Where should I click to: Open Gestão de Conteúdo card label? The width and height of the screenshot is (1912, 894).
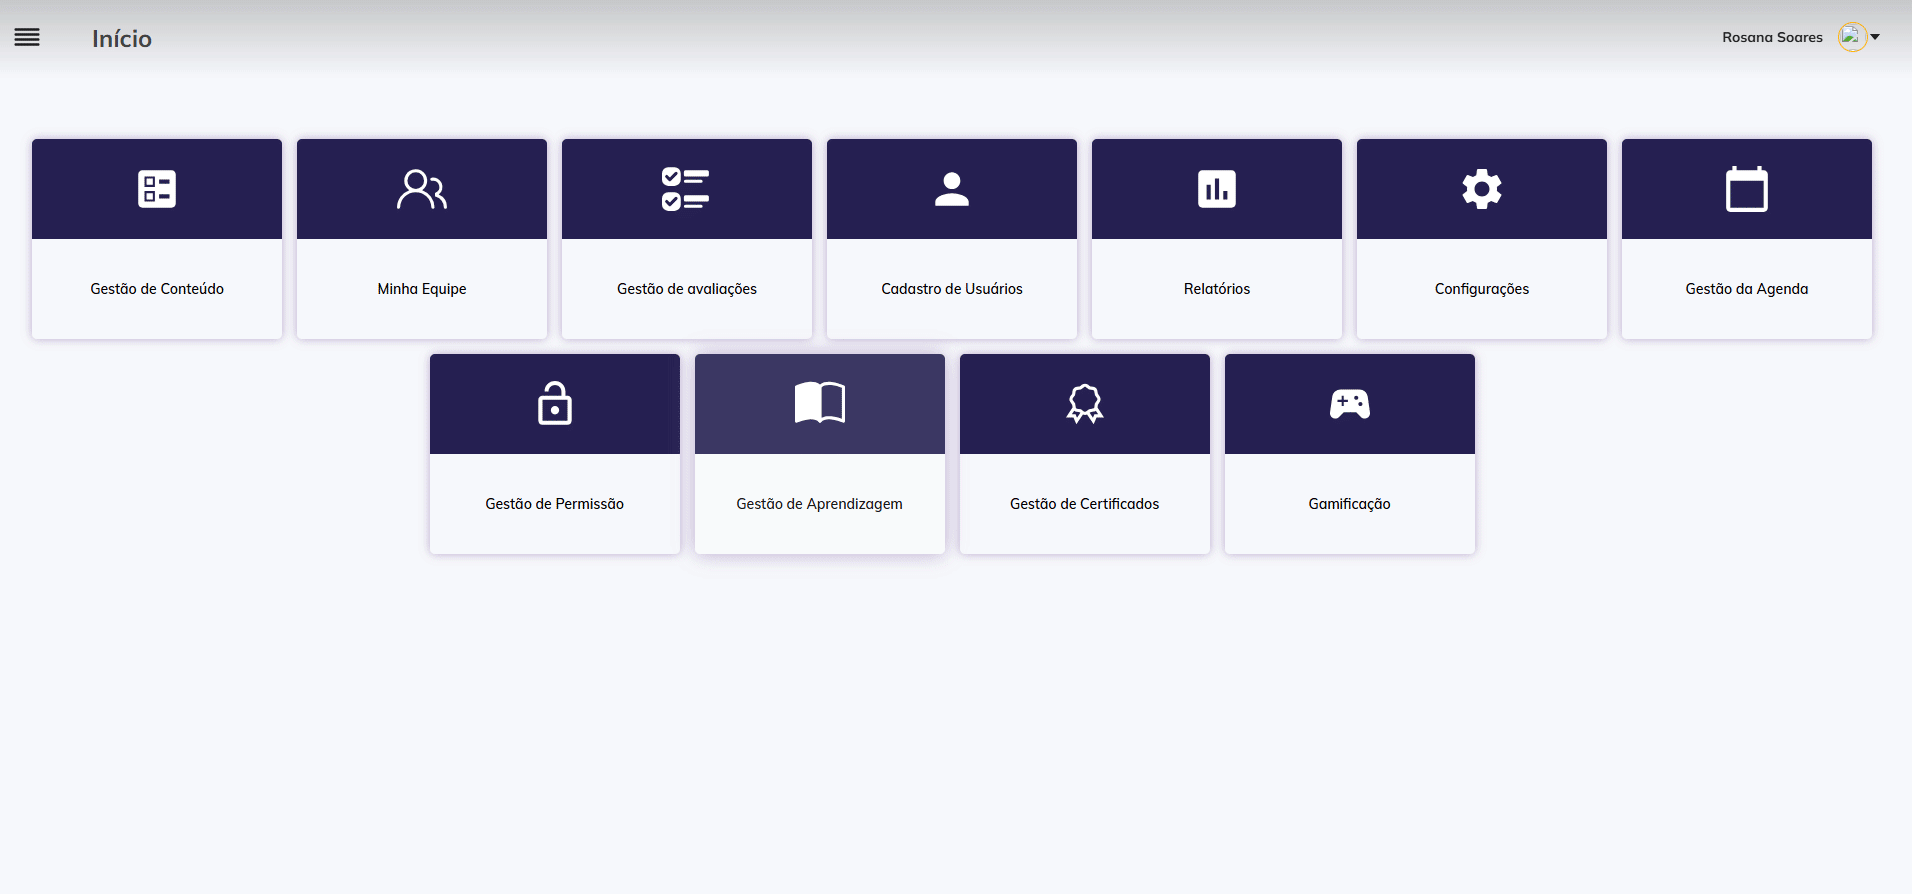click(x=157, y=289)
